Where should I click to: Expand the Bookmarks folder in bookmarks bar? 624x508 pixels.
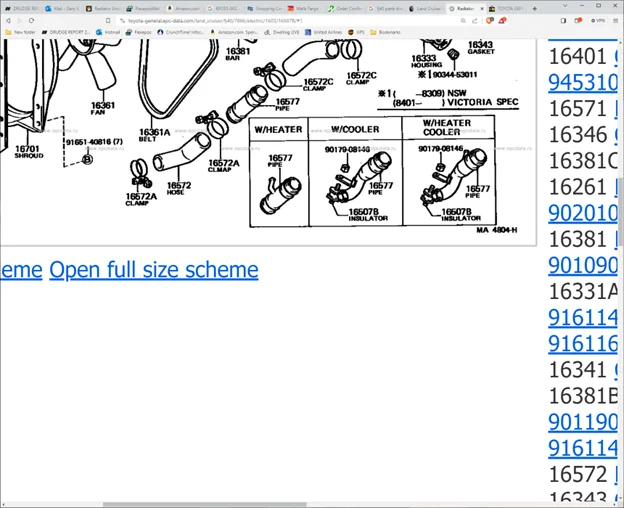point(386,32)
